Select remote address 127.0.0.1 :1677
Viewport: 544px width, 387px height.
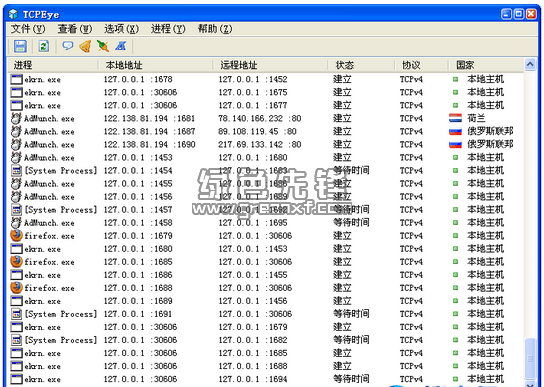pyautogui.click(x=253, y=106)
